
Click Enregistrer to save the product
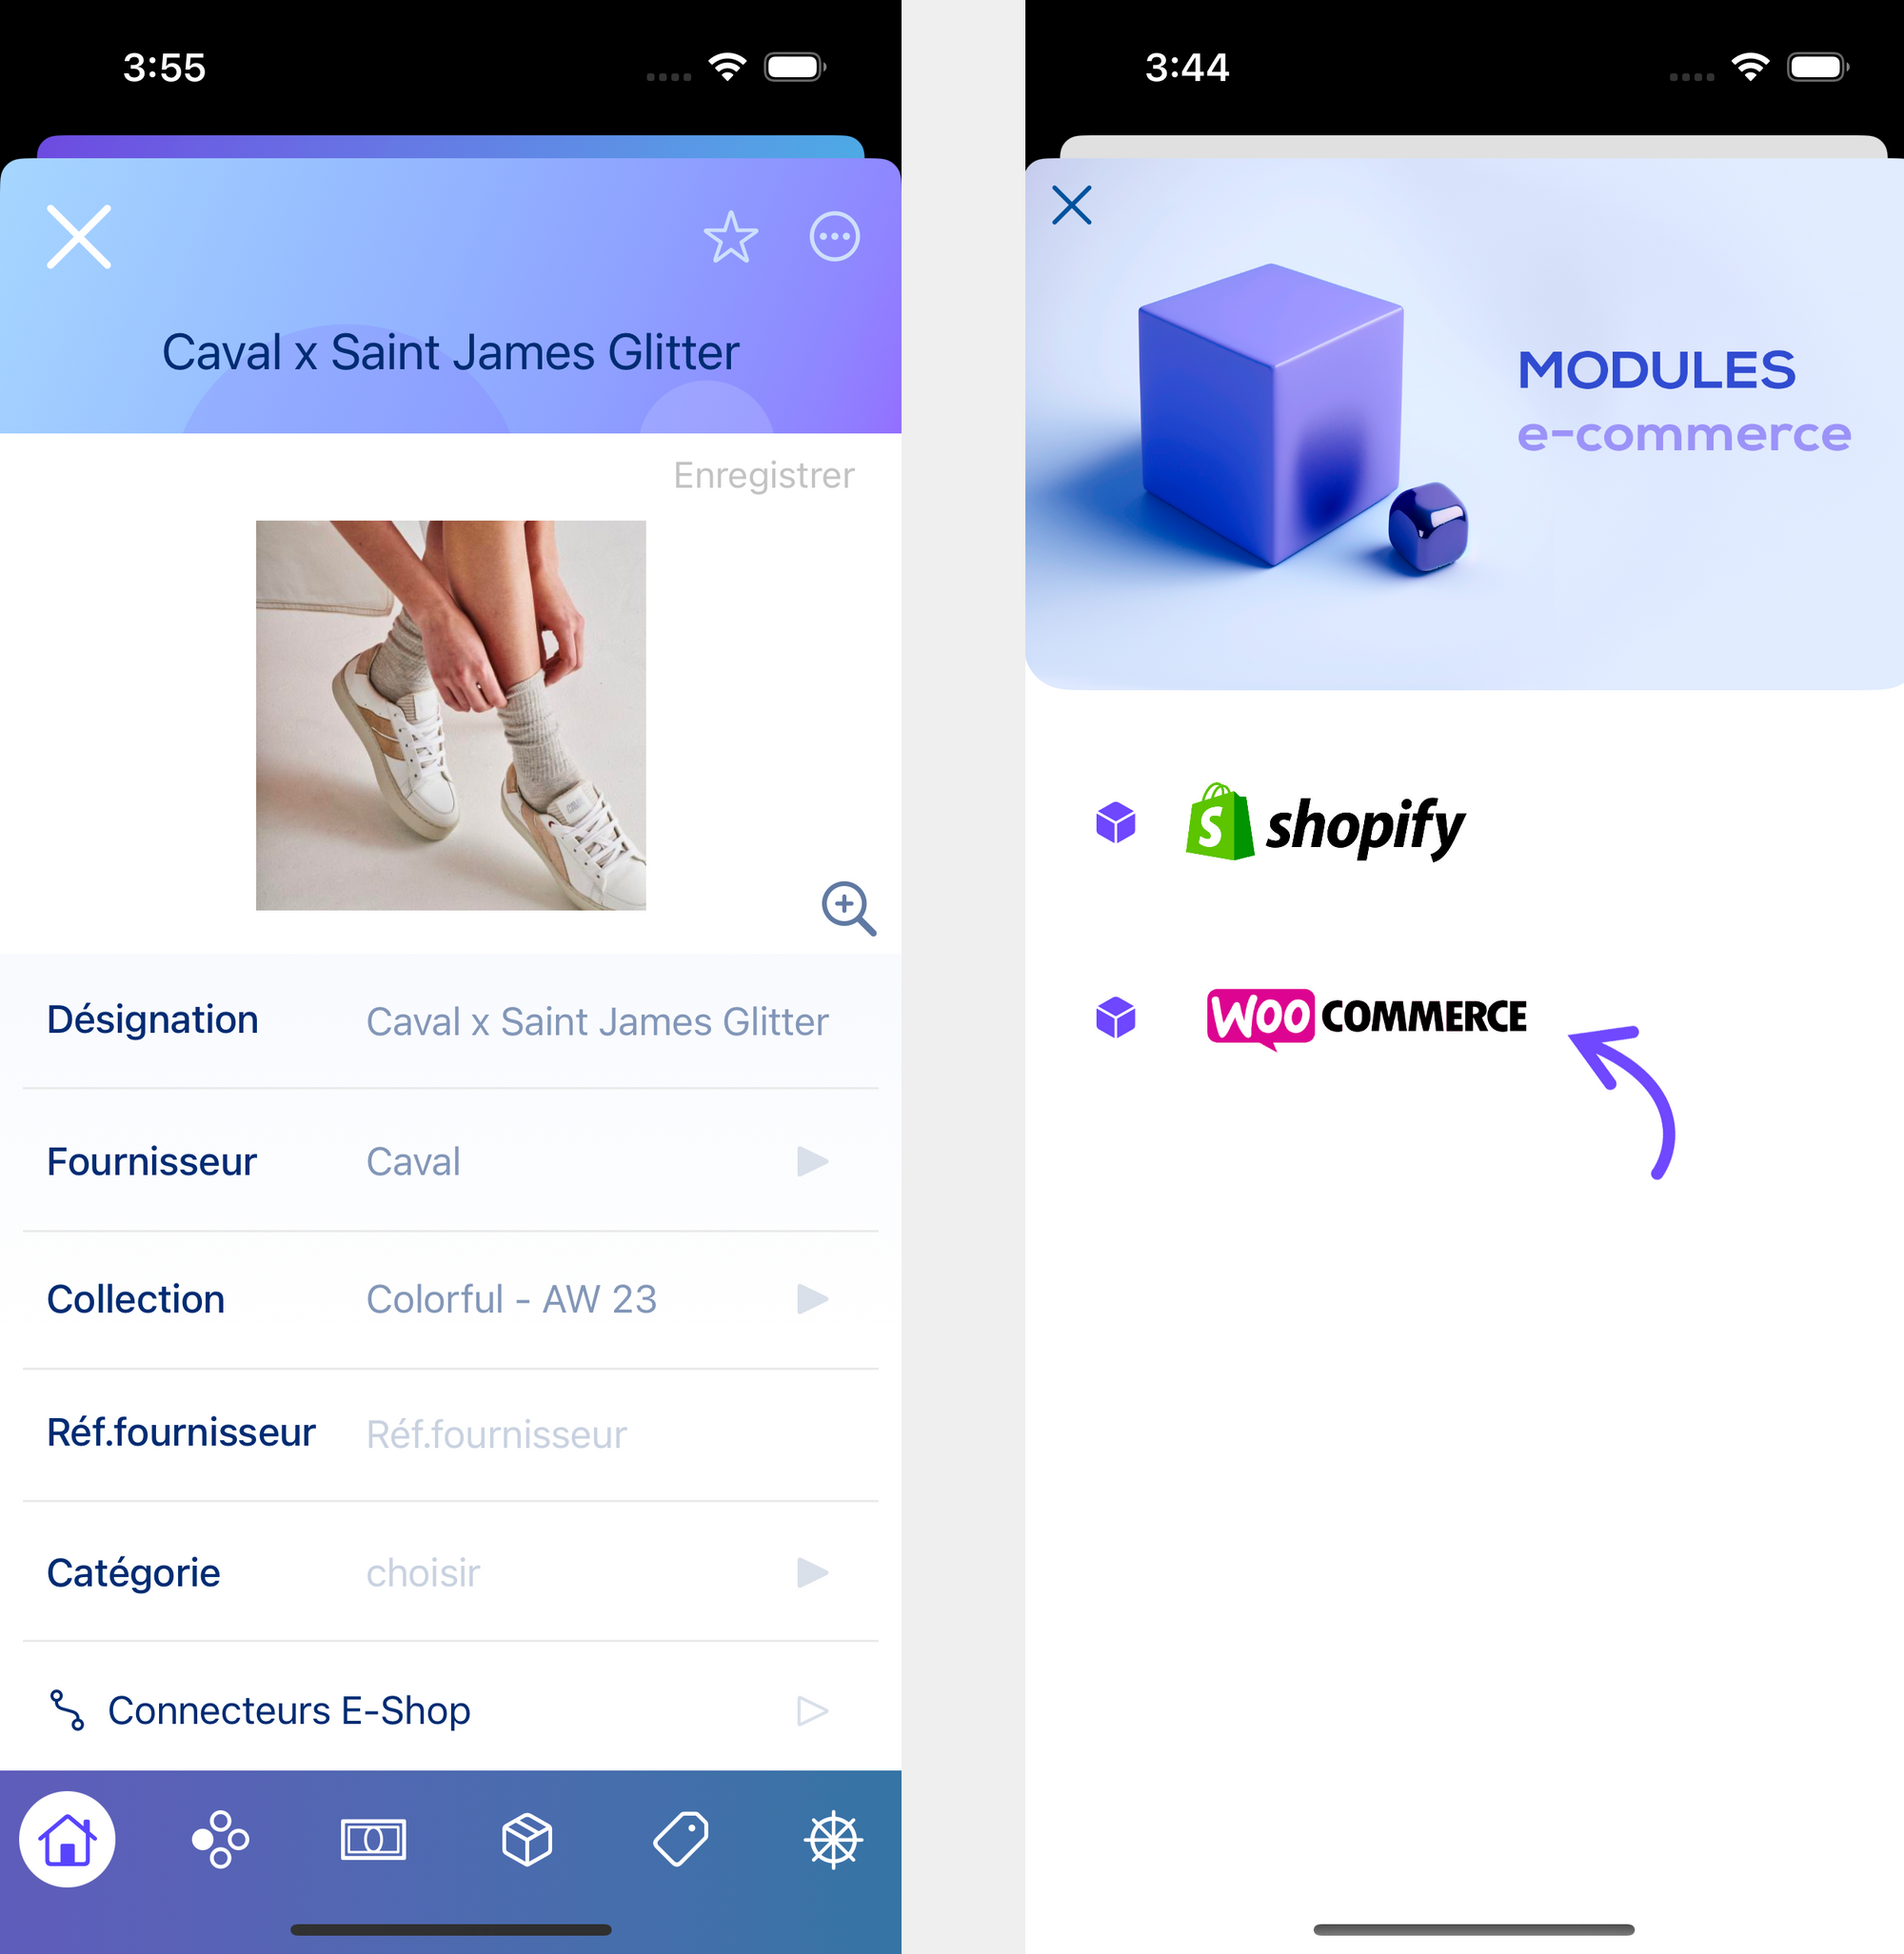point(764,471)
